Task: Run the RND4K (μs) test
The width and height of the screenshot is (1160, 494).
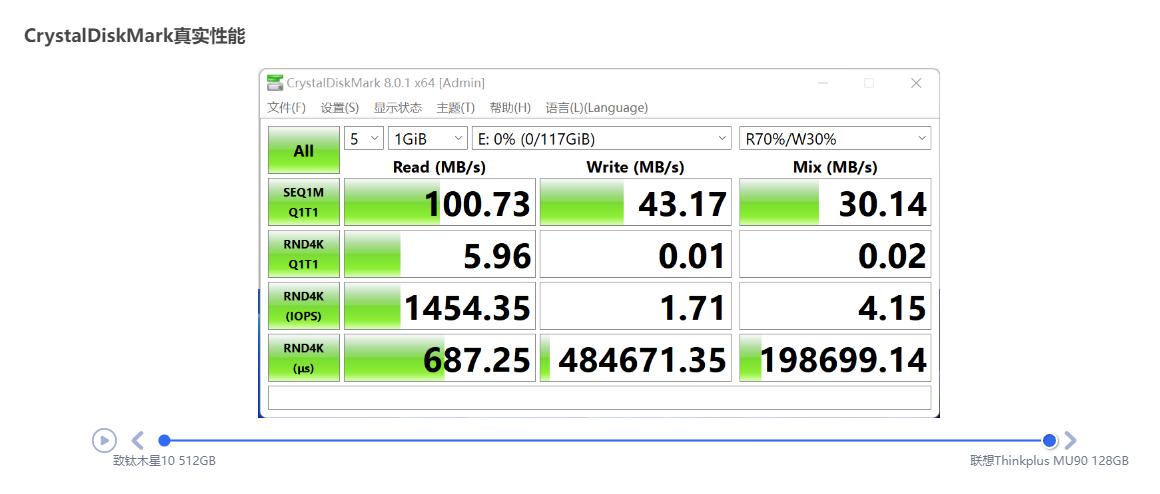Action: (303, 358)
